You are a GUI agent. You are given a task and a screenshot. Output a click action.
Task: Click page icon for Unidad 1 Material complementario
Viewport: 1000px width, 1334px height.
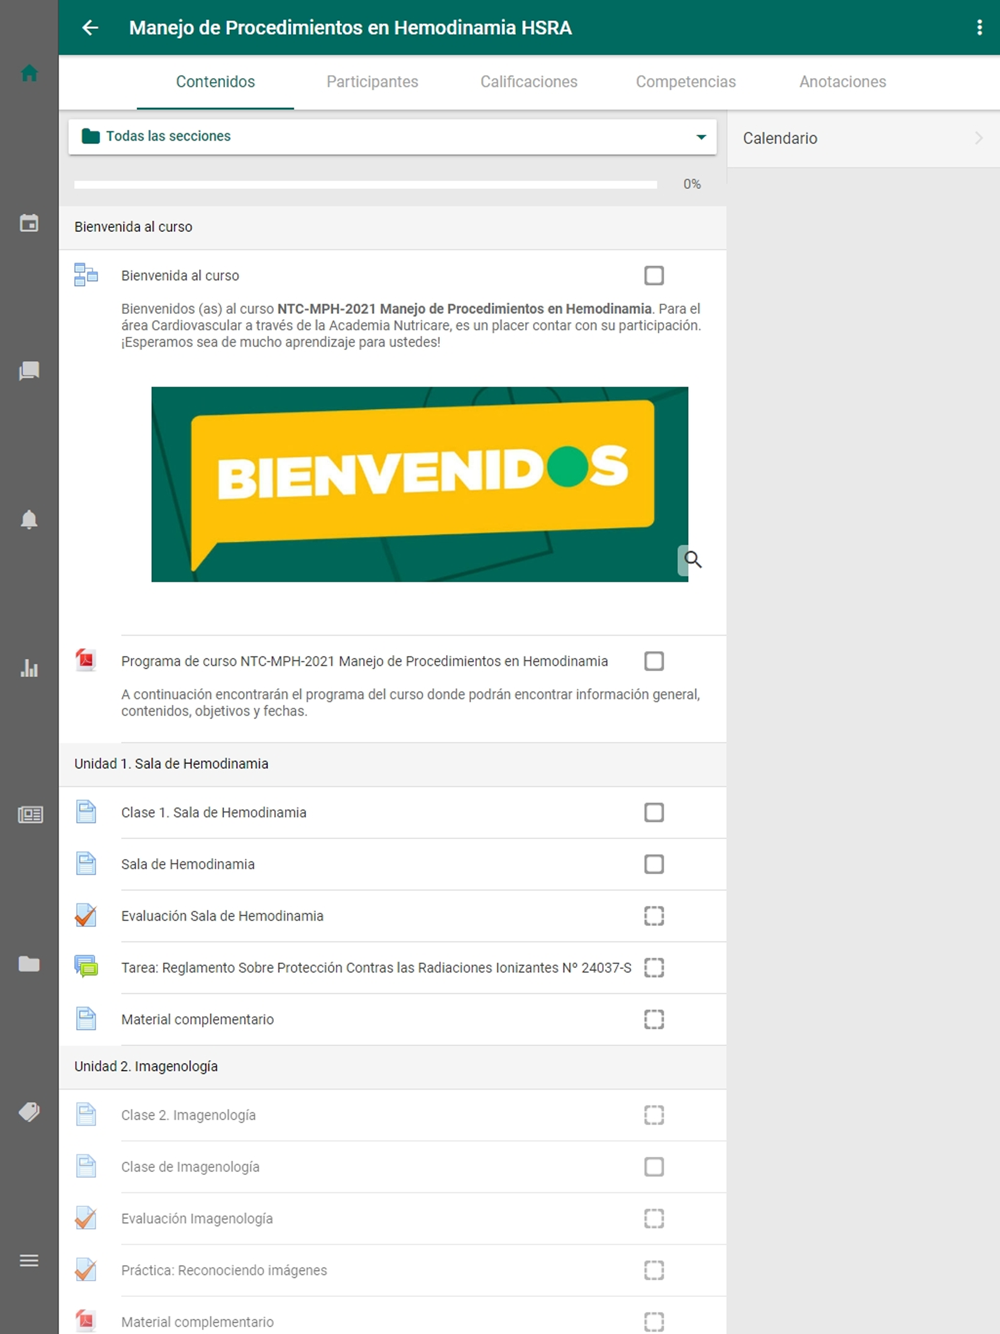pos(86,1019)
